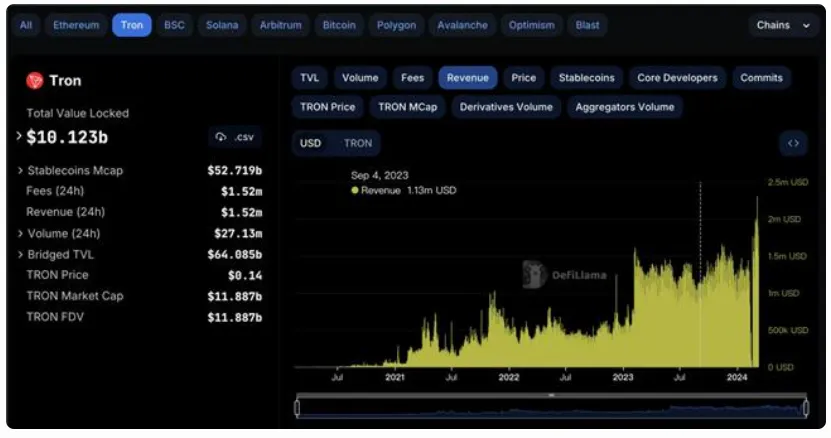Click the Bridged TVL value $64.085b

point(234,255)
